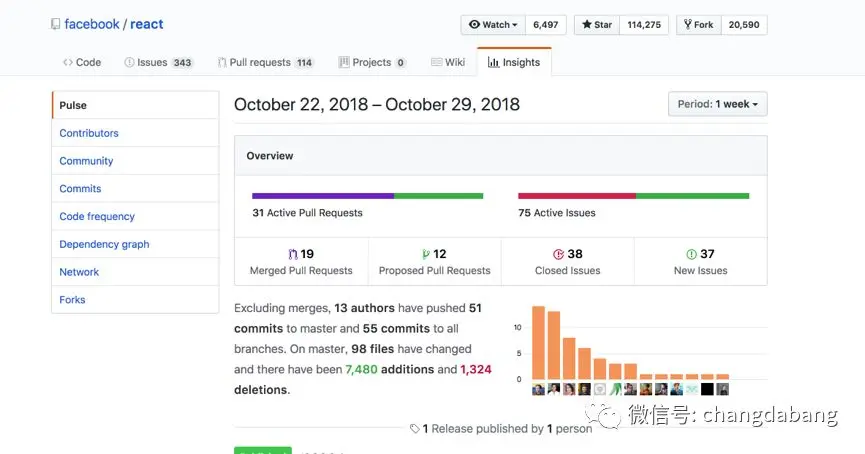The width and height of the screenshot is (865, 454).
Task: Click the issue icon on the Issues tab
Action: tap(129, 62)
